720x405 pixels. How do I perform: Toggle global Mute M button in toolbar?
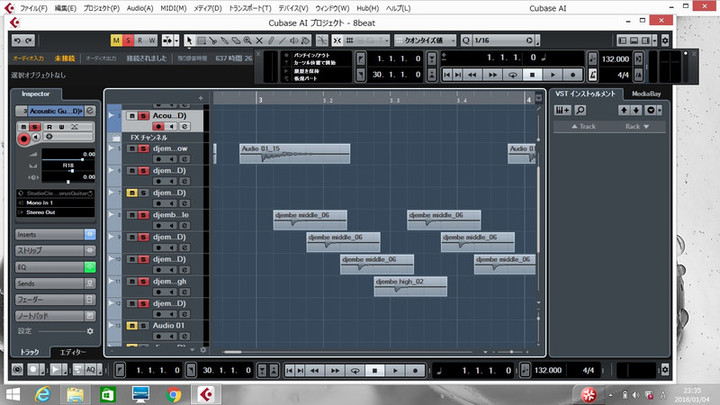(116, 40)
